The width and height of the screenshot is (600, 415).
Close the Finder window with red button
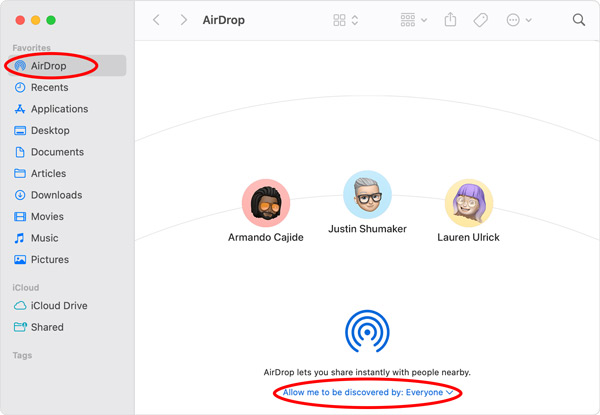[20, 20]
